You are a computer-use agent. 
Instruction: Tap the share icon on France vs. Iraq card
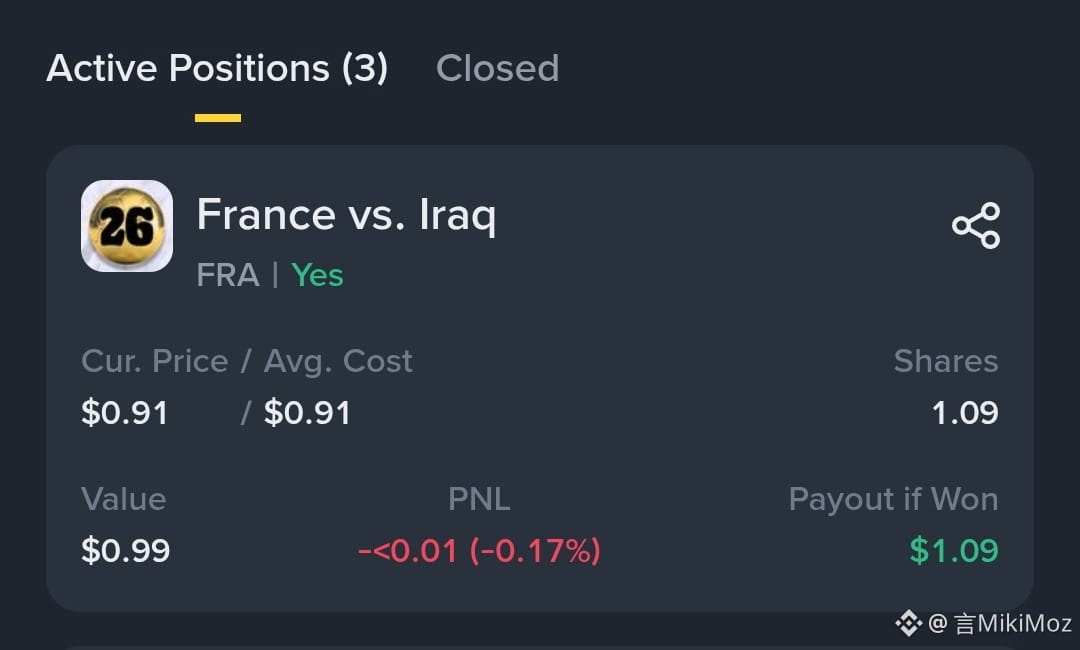pos(976,225)
